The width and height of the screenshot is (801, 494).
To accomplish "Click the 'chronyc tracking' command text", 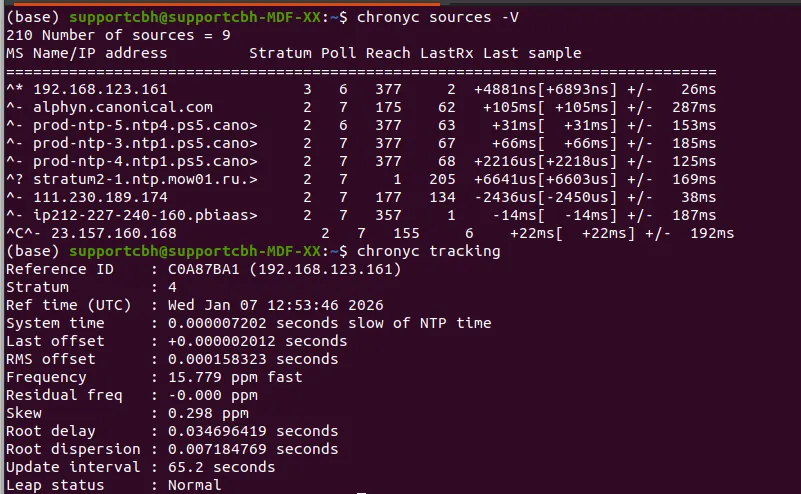I will (x=429, y=251).
